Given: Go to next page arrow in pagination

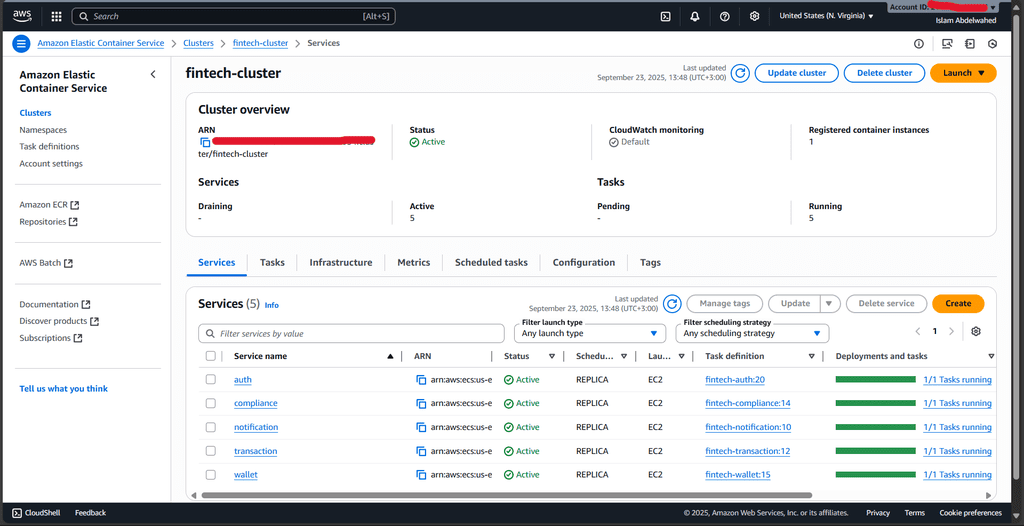Looking at the screenshot, I should (x=952, y=331).
